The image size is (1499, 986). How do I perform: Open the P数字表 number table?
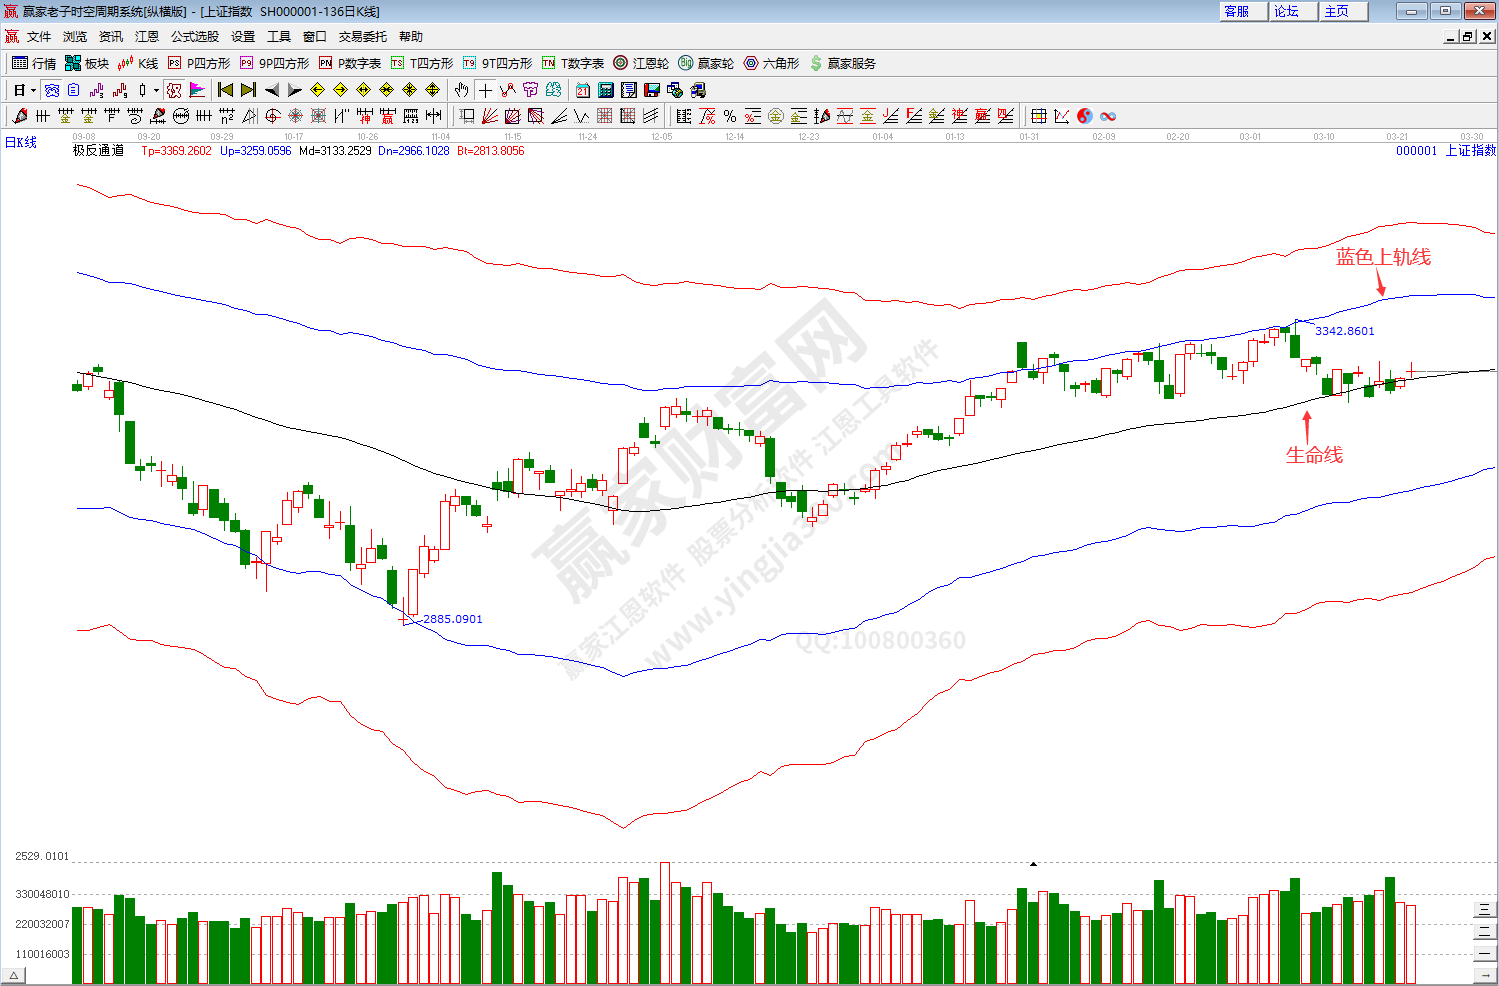tap(350, 63)
